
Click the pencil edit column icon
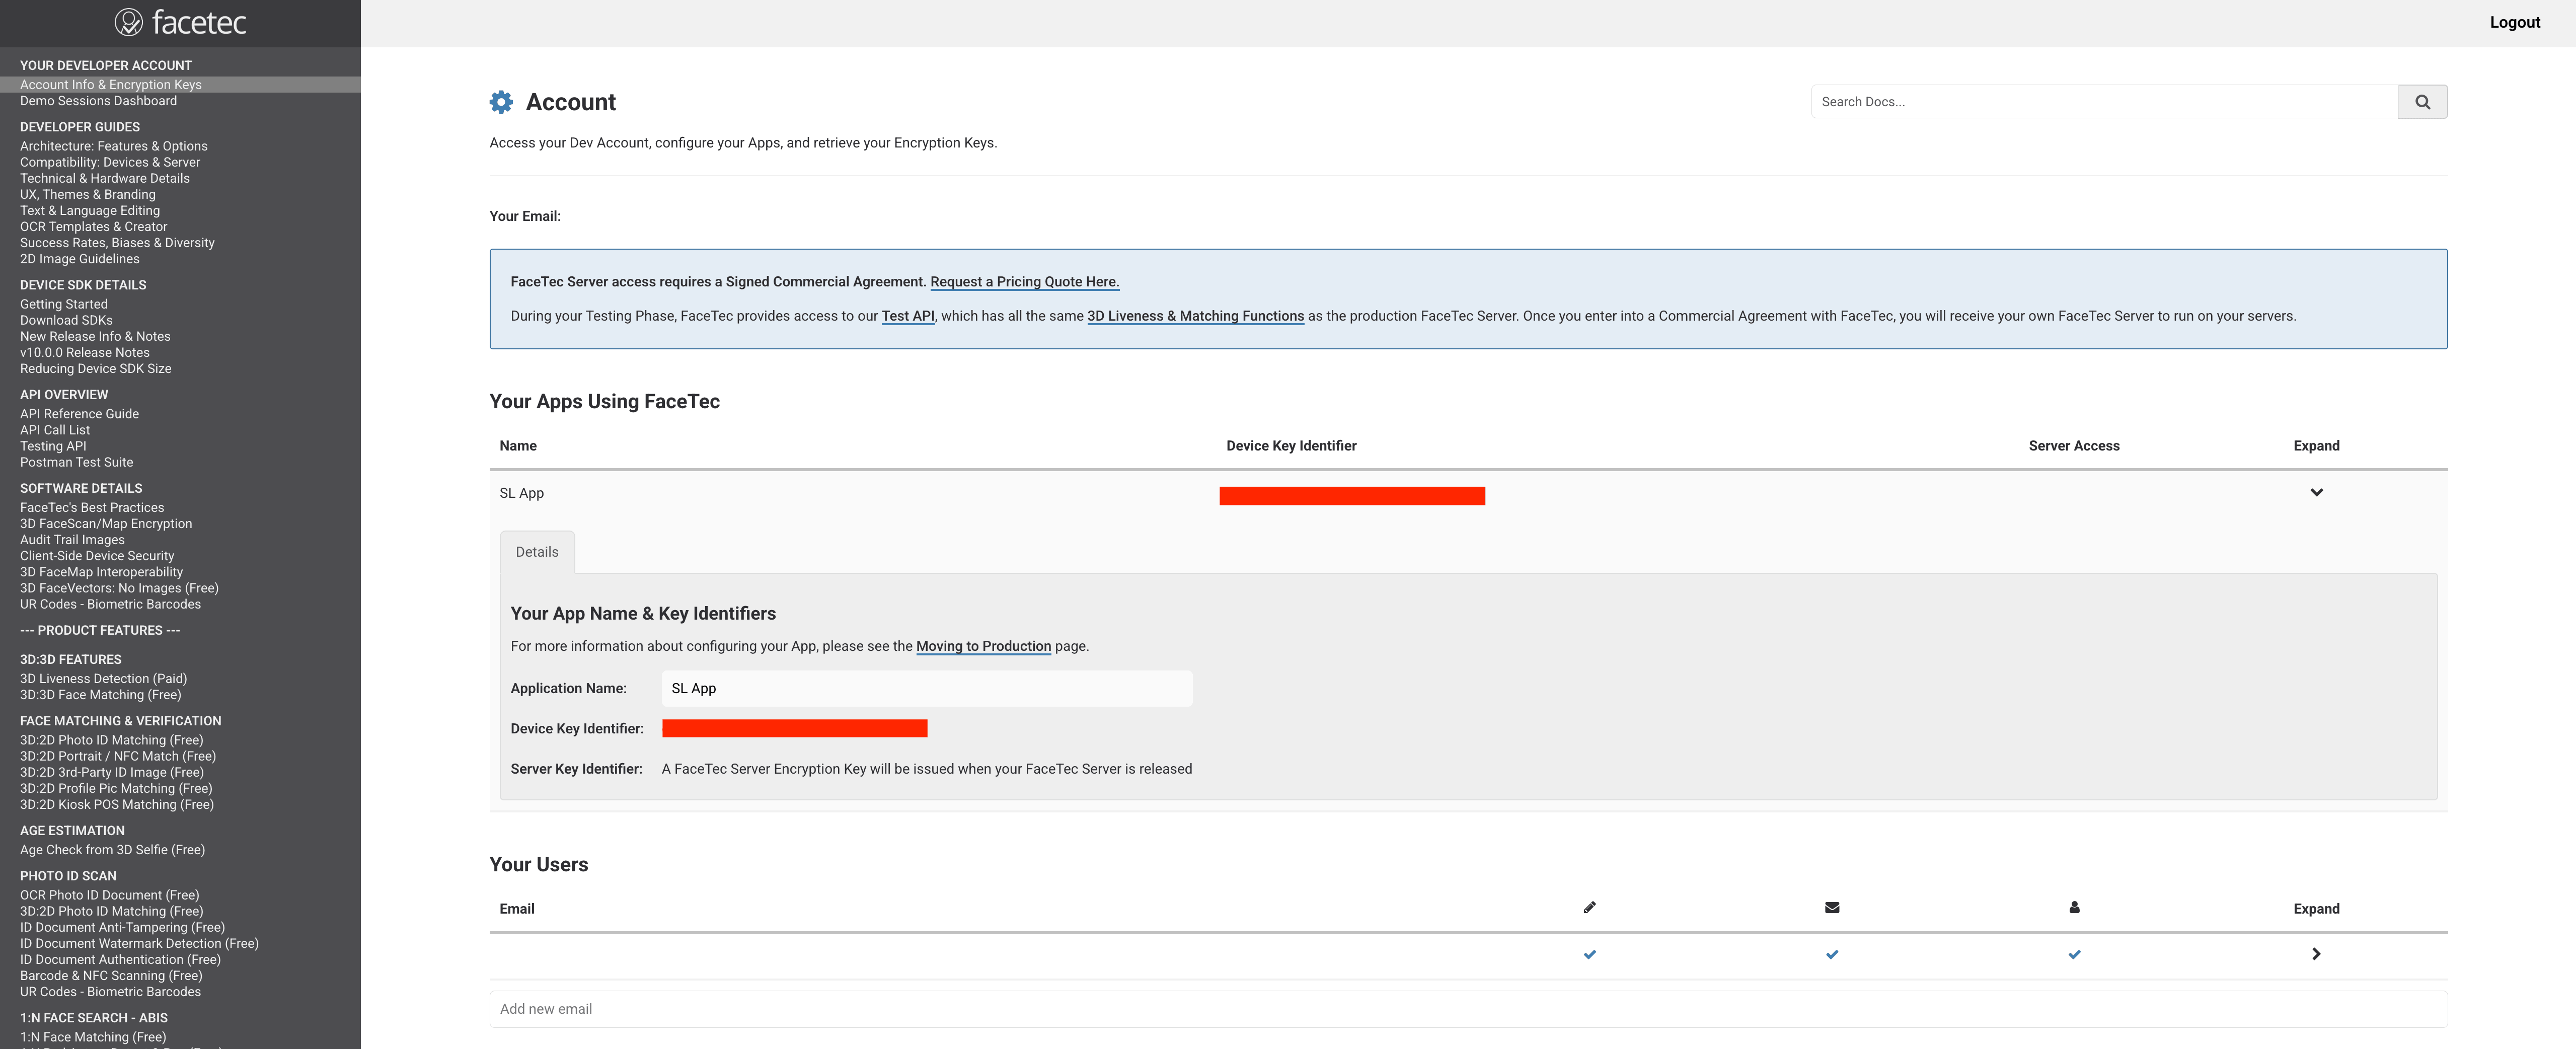click(x=1589, y=907)
